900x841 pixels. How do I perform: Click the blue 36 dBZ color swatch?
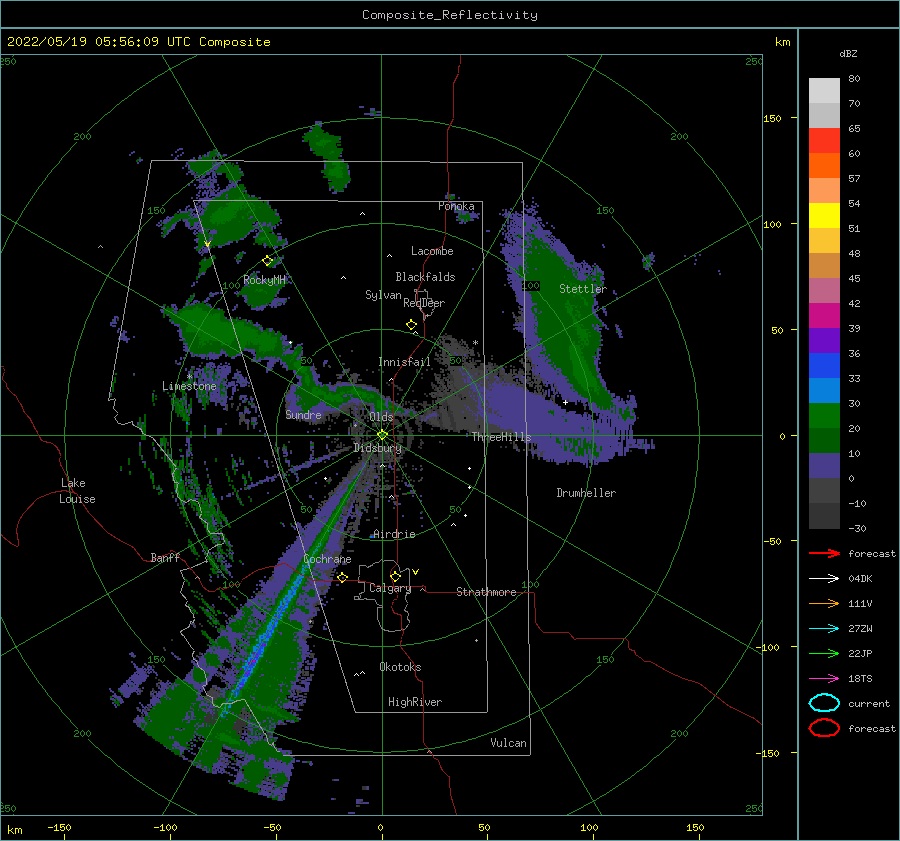(x=824, y=366)
